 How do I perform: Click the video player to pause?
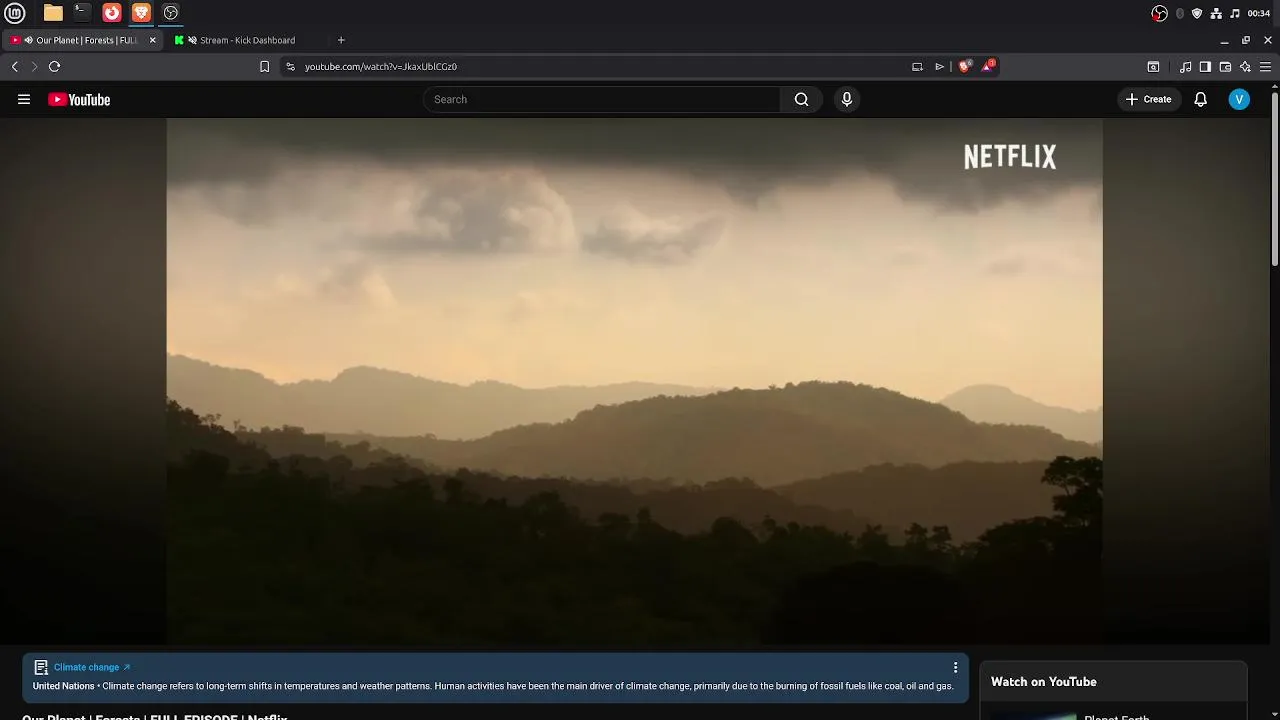point(634,382)
